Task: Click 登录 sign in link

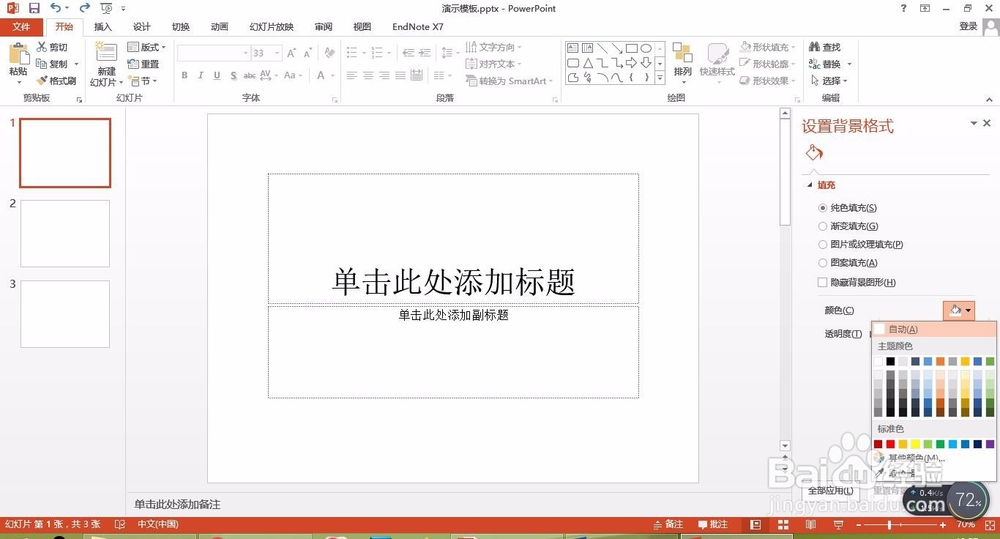Action: pos(968,26)
